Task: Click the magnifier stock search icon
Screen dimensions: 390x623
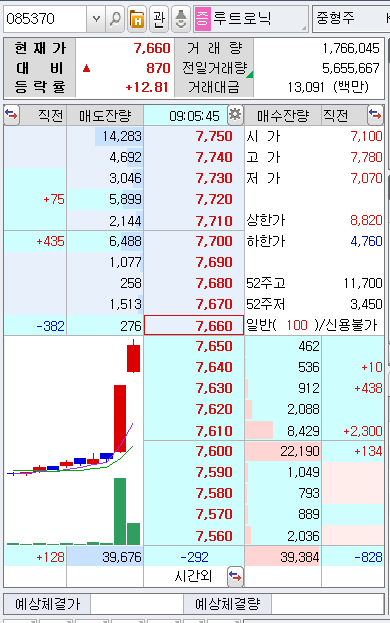Action: pyautogui.click(x=115, y=19)
